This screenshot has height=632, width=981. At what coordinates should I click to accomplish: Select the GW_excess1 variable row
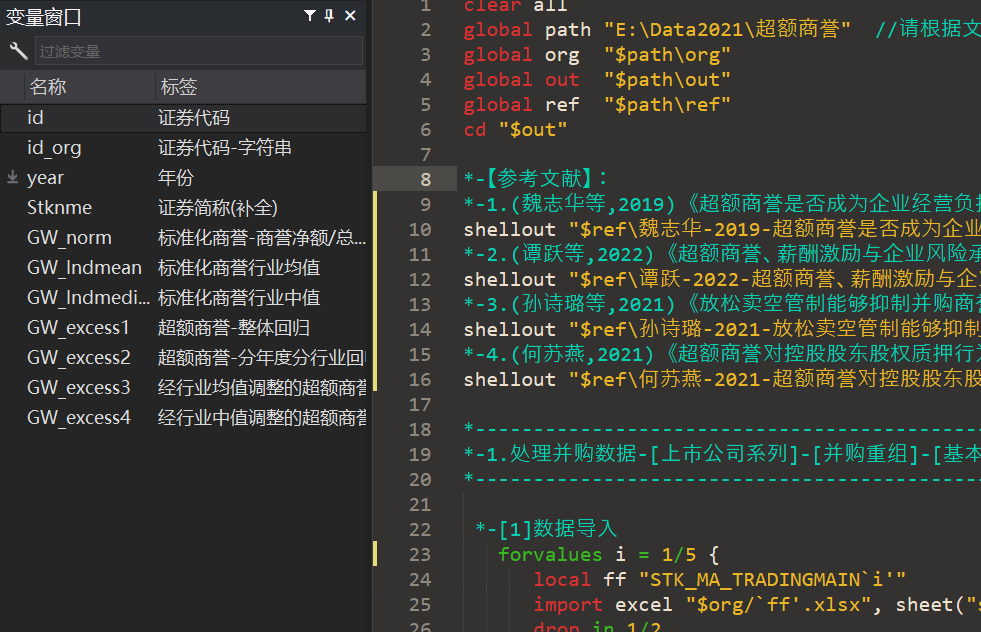tap(183, 328)
